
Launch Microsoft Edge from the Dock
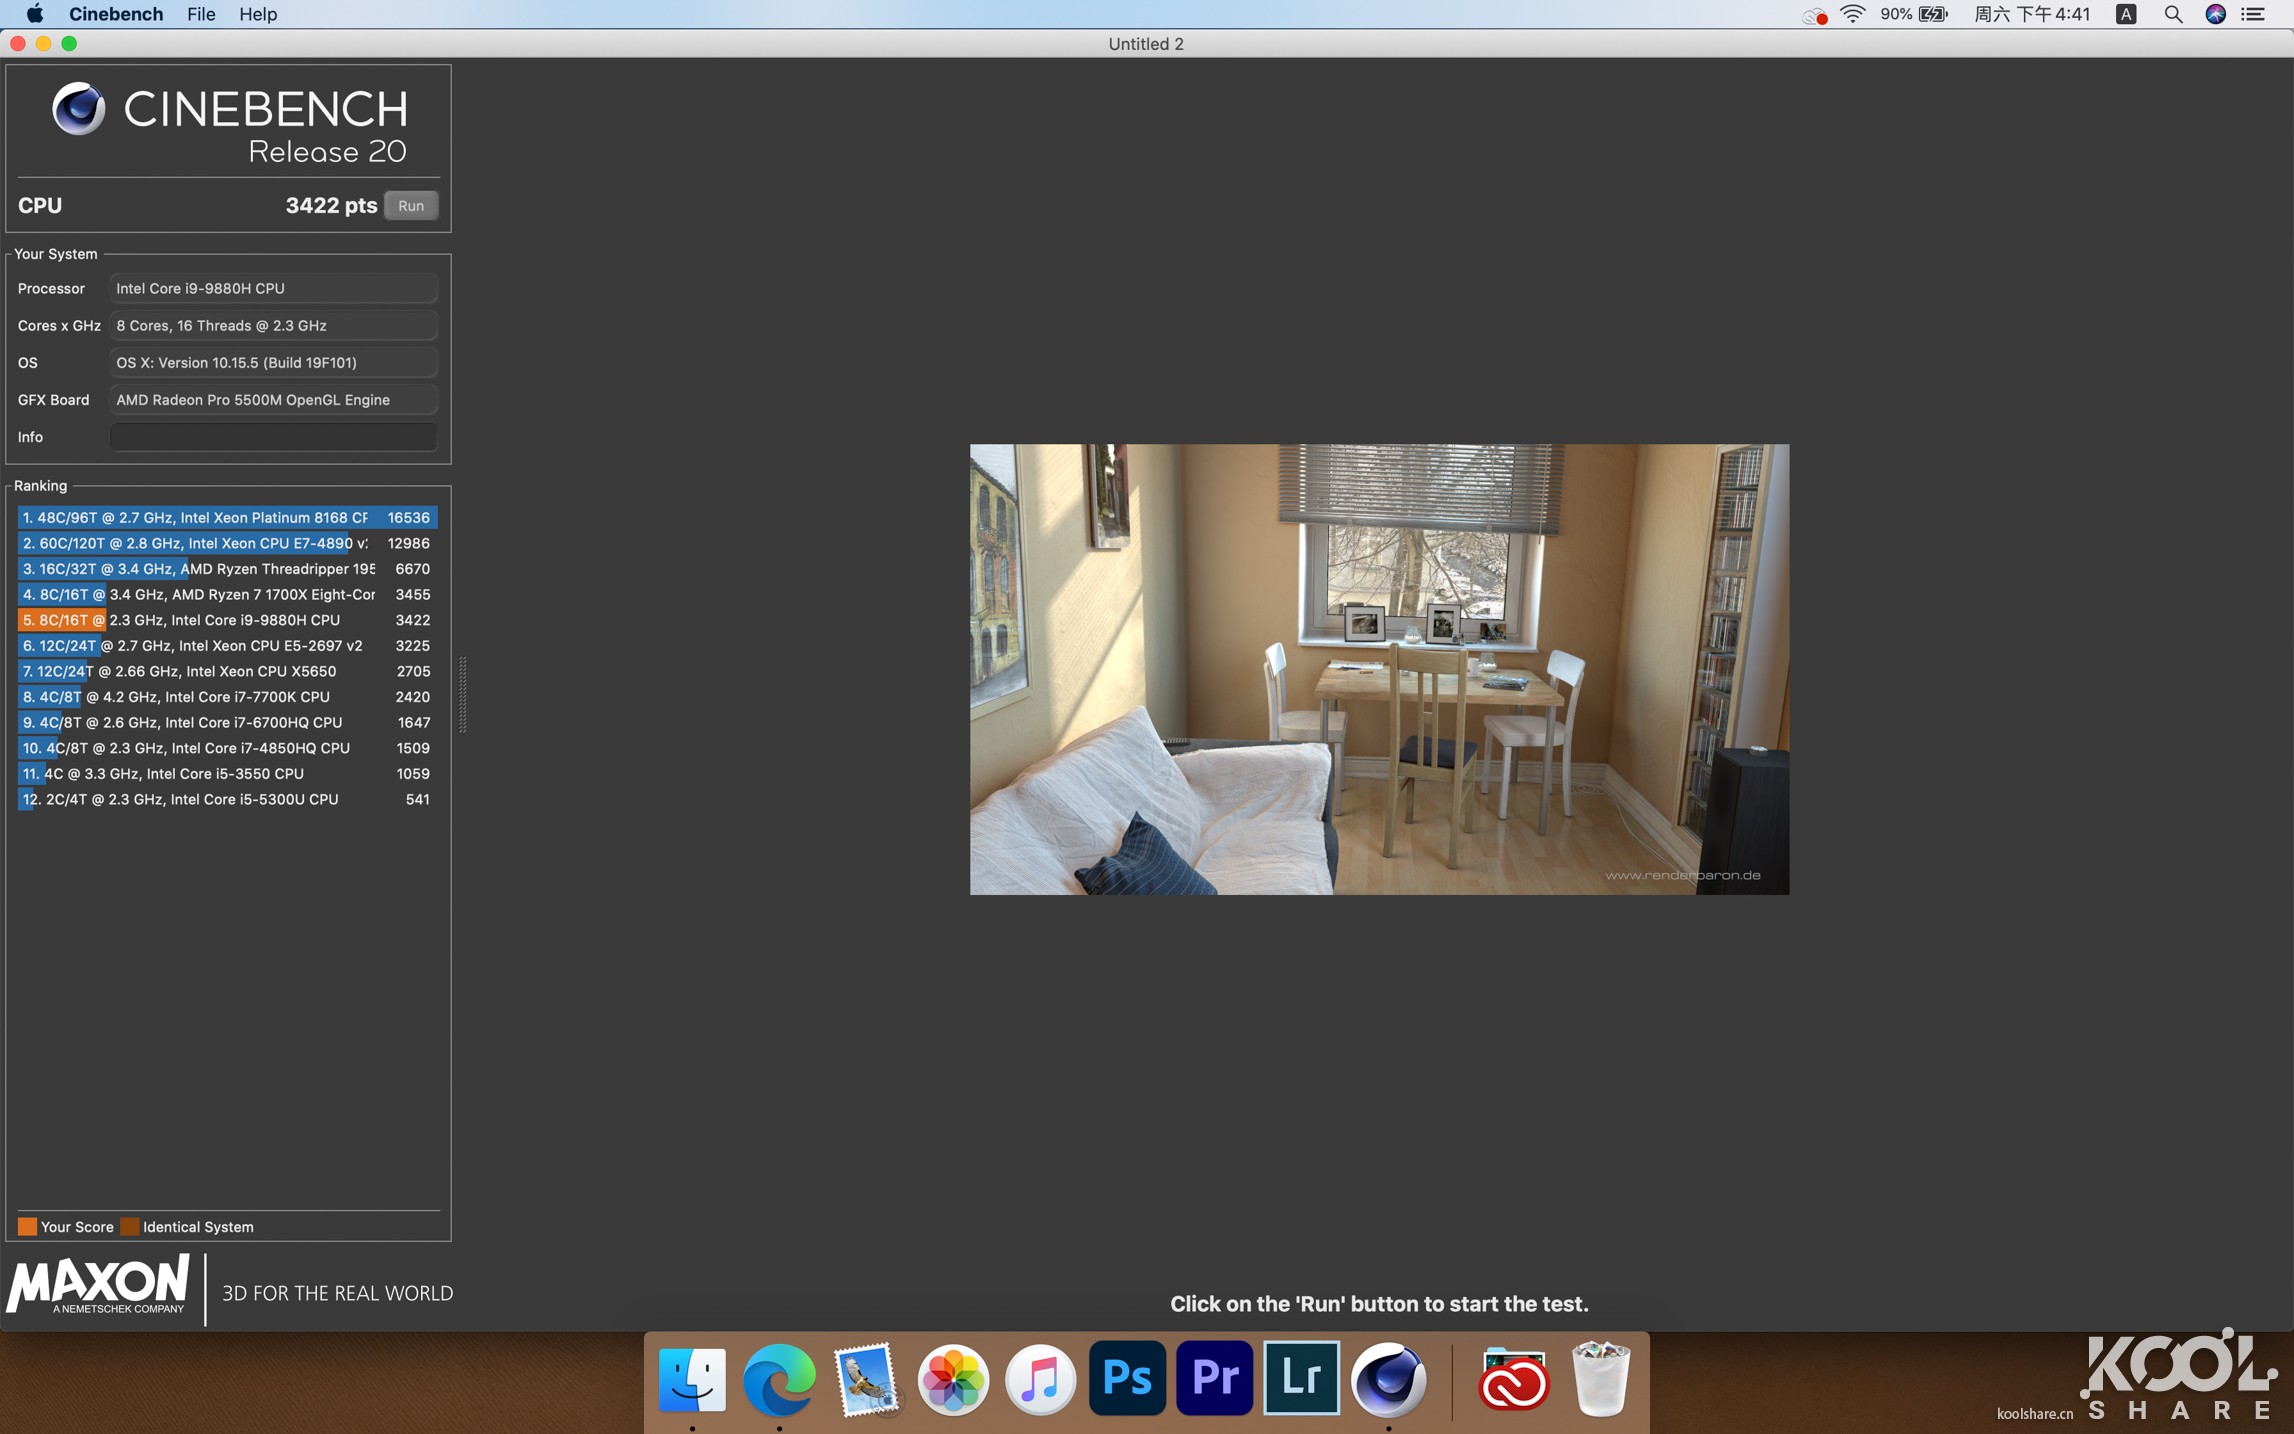779,1381
